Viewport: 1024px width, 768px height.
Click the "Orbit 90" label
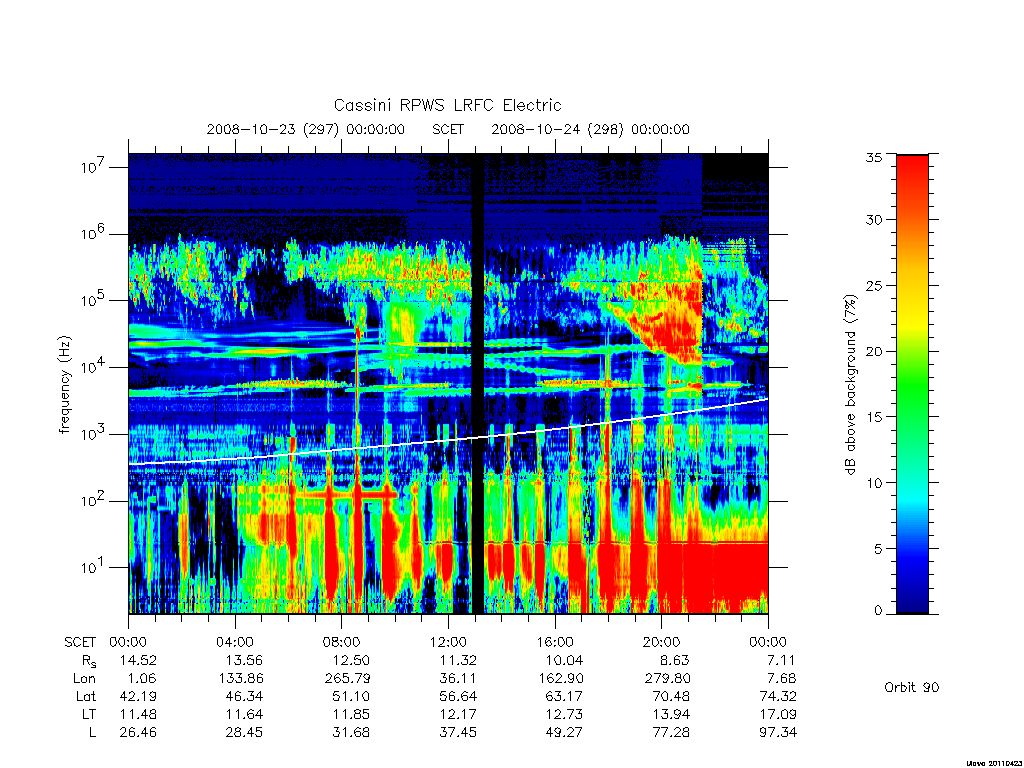pyautogui.click(x=912, y=687)
